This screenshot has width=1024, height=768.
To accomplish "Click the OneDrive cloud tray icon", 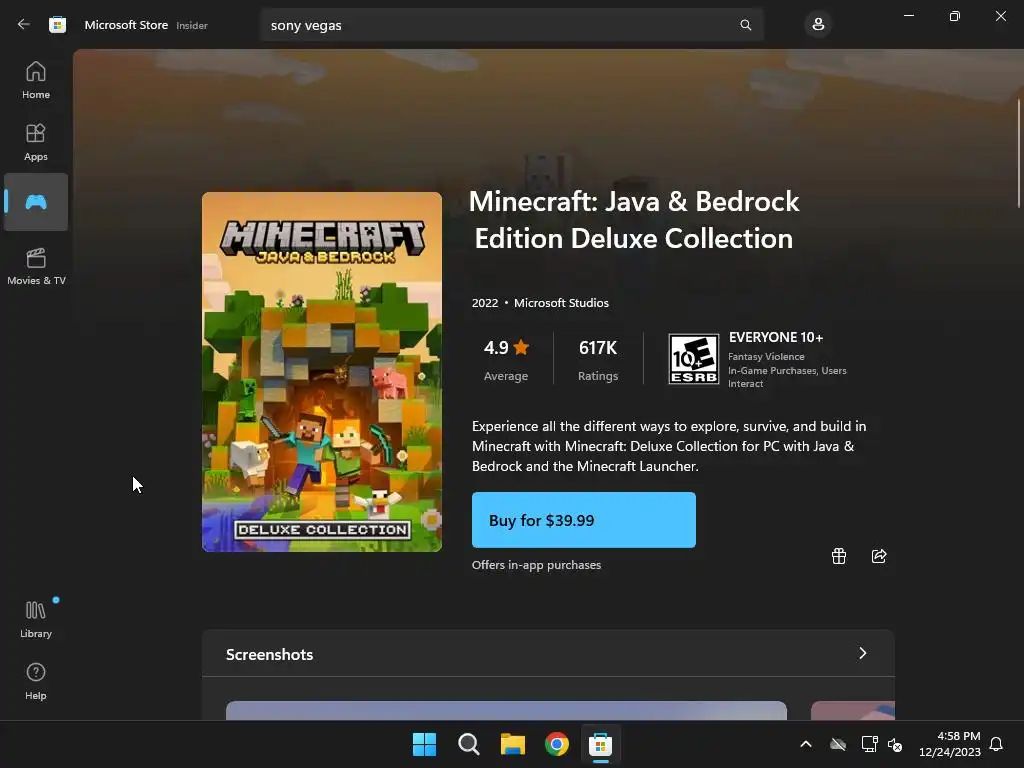I will click(838, 744).
